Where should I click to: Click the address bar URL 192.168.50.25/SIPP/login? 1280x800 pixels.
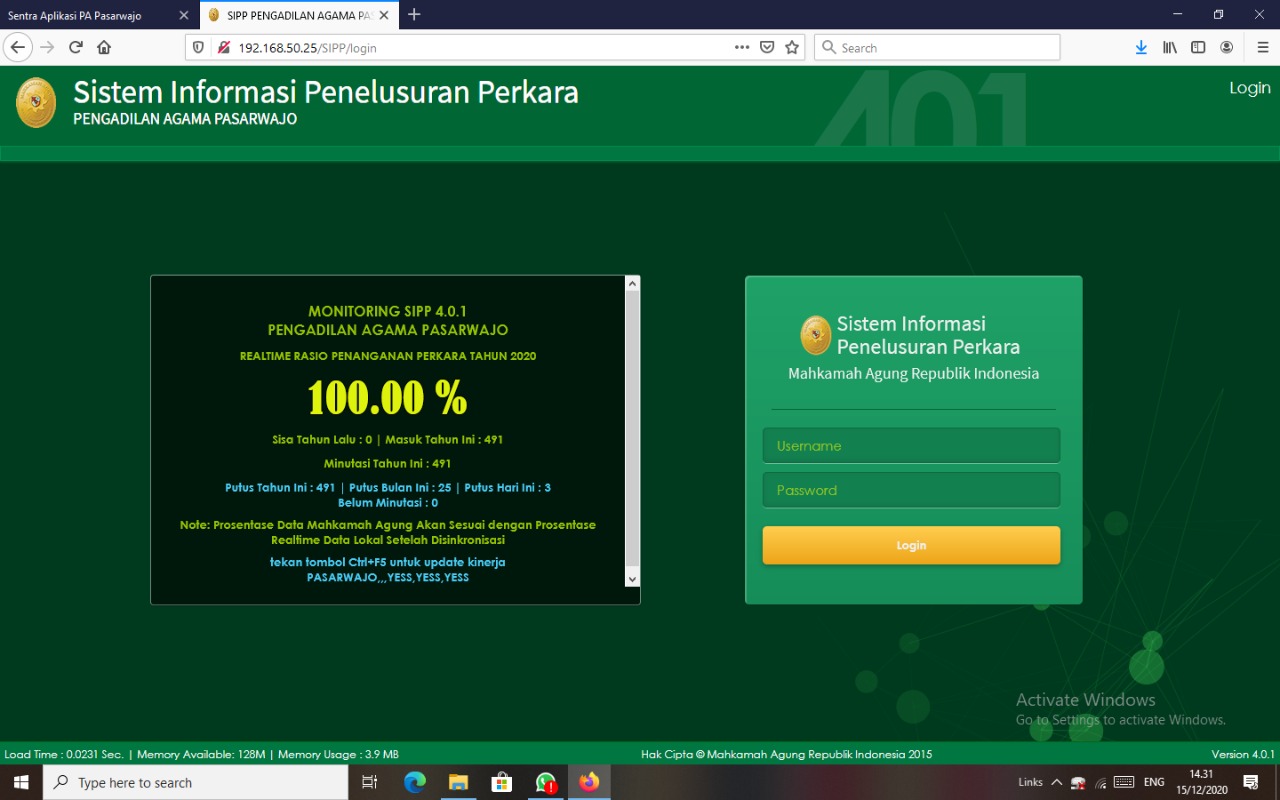pyautogui.click(x=307, y=48)
